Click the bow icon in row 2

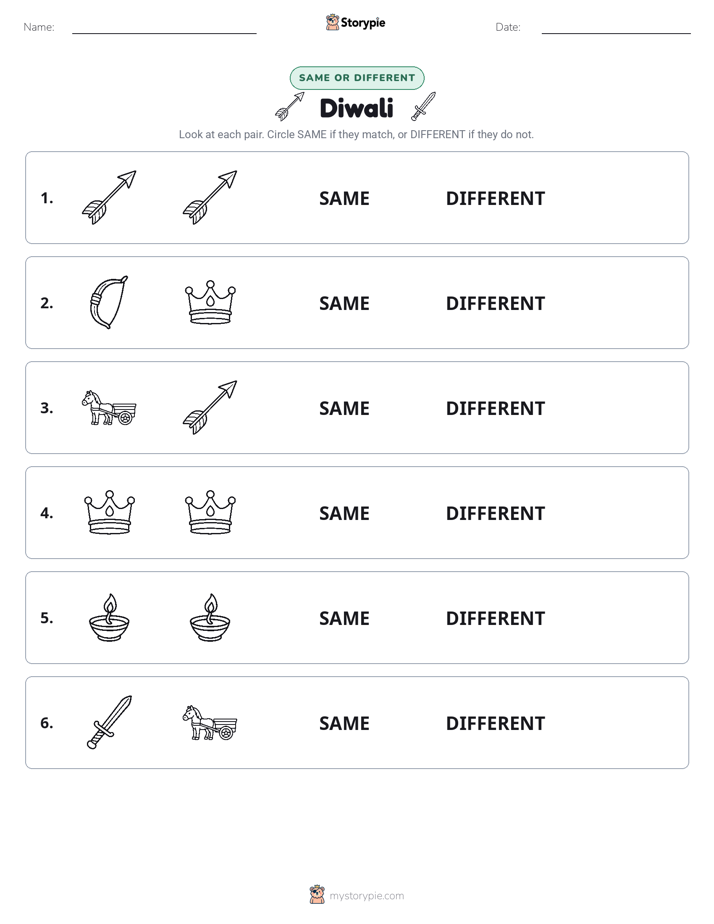109,302
